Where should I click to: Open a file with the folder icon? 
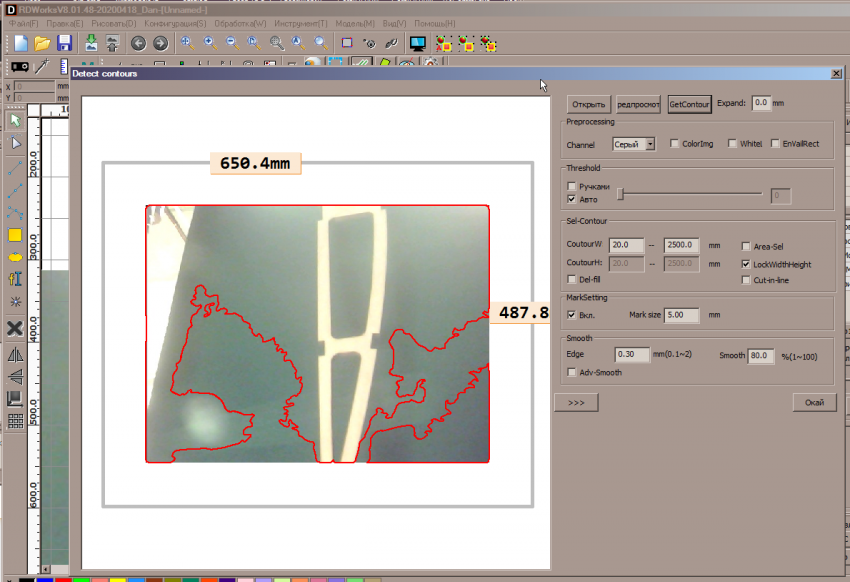click(42, 43)
